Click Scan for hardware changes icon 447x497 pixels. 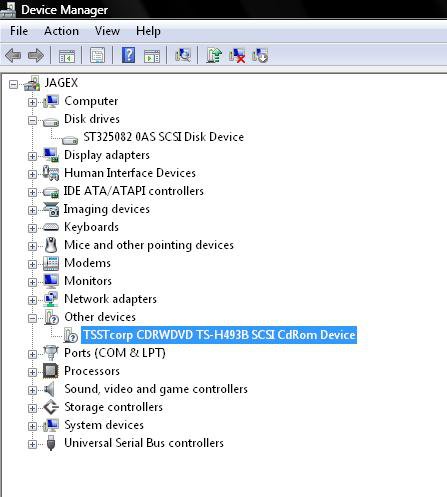(x=183, y=55)
